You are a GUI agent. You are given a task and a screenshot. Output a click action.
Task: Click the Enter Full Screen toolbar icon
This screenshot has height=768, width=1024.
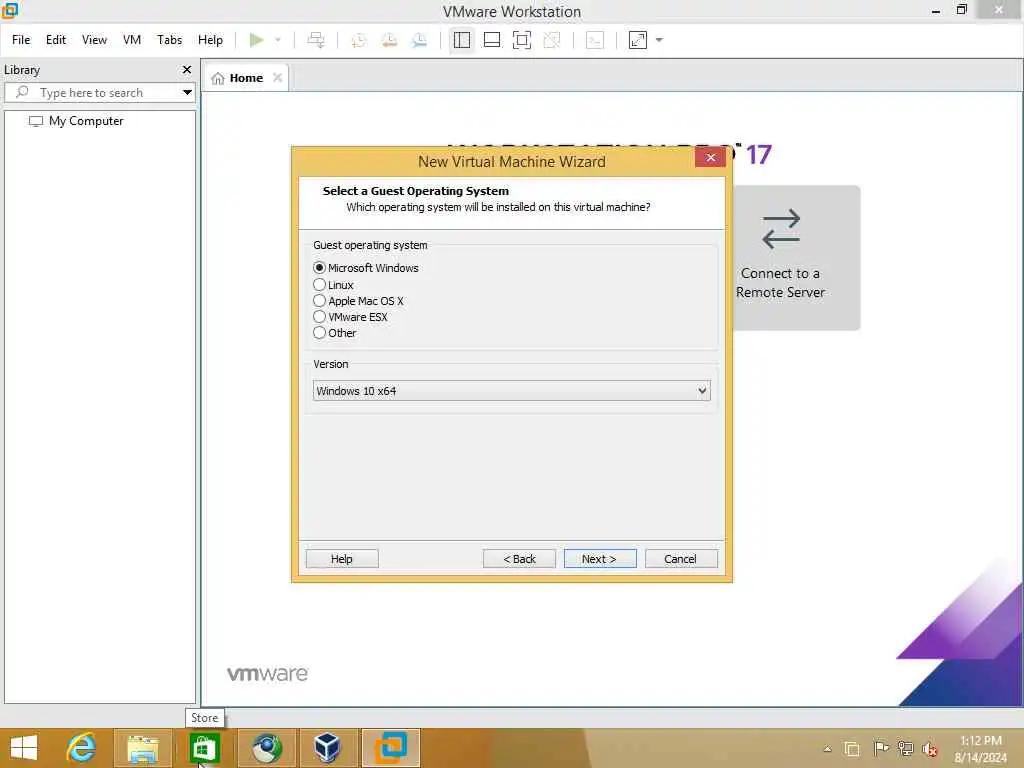(522, 40)
